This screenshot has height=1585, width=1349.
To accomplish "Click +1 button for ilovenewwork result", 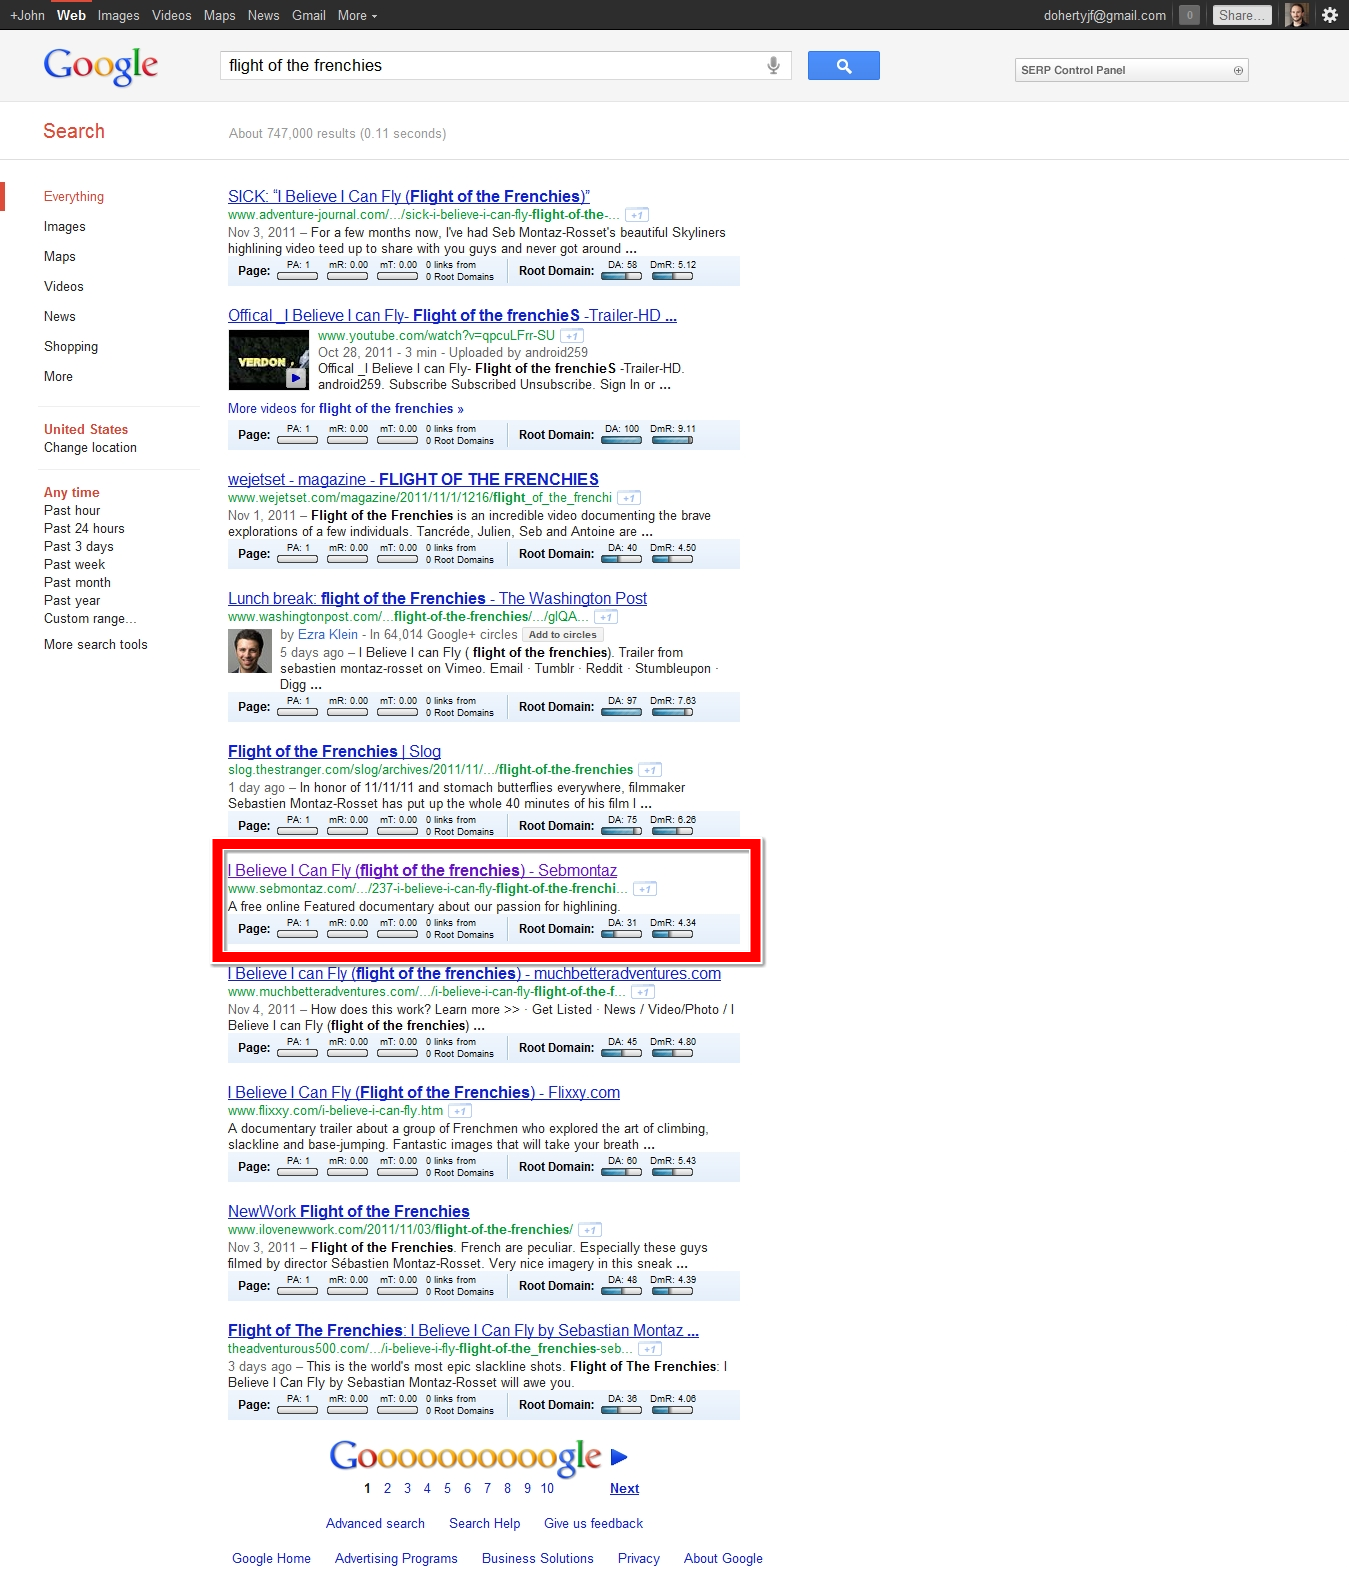I will click(x=590, y=1230).
